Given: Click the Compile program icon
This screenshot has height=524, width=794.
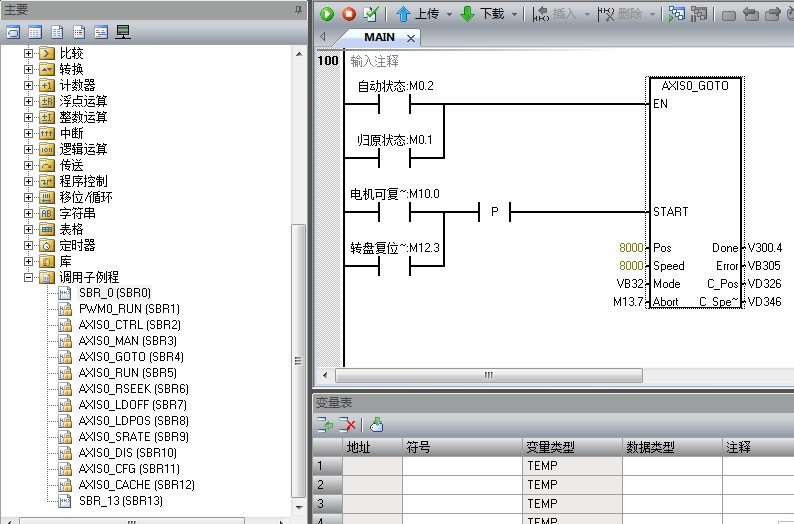Looking at the screenshot, I should (371, 14).
